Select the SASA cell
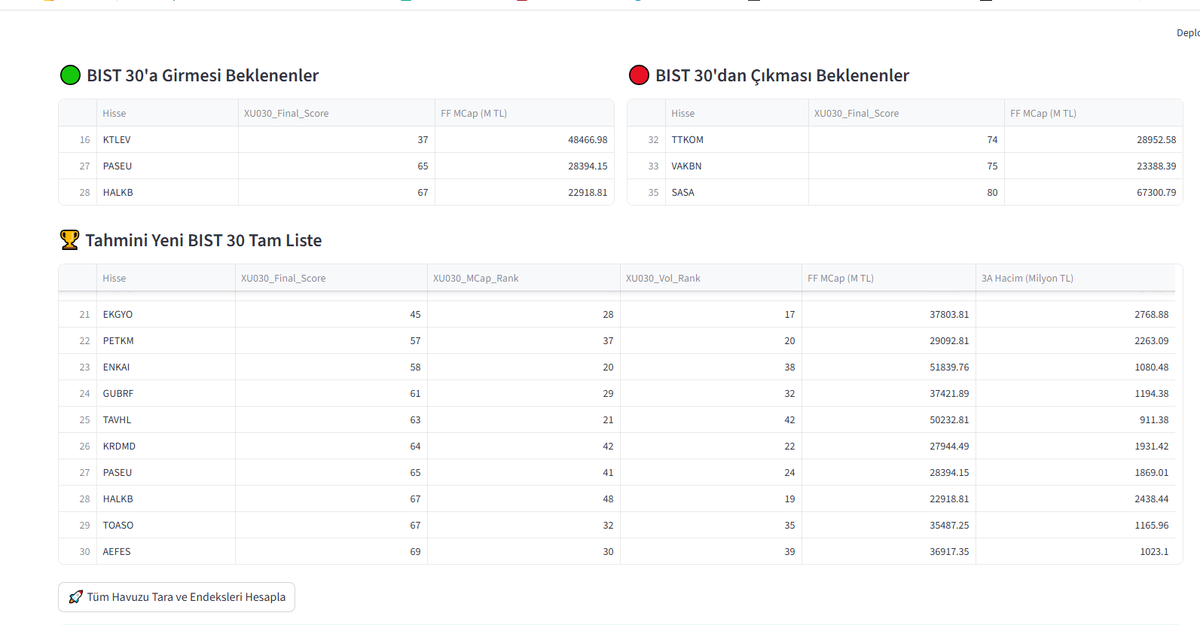The width and height of the screenshot is (1200, 625). (736, 192)
